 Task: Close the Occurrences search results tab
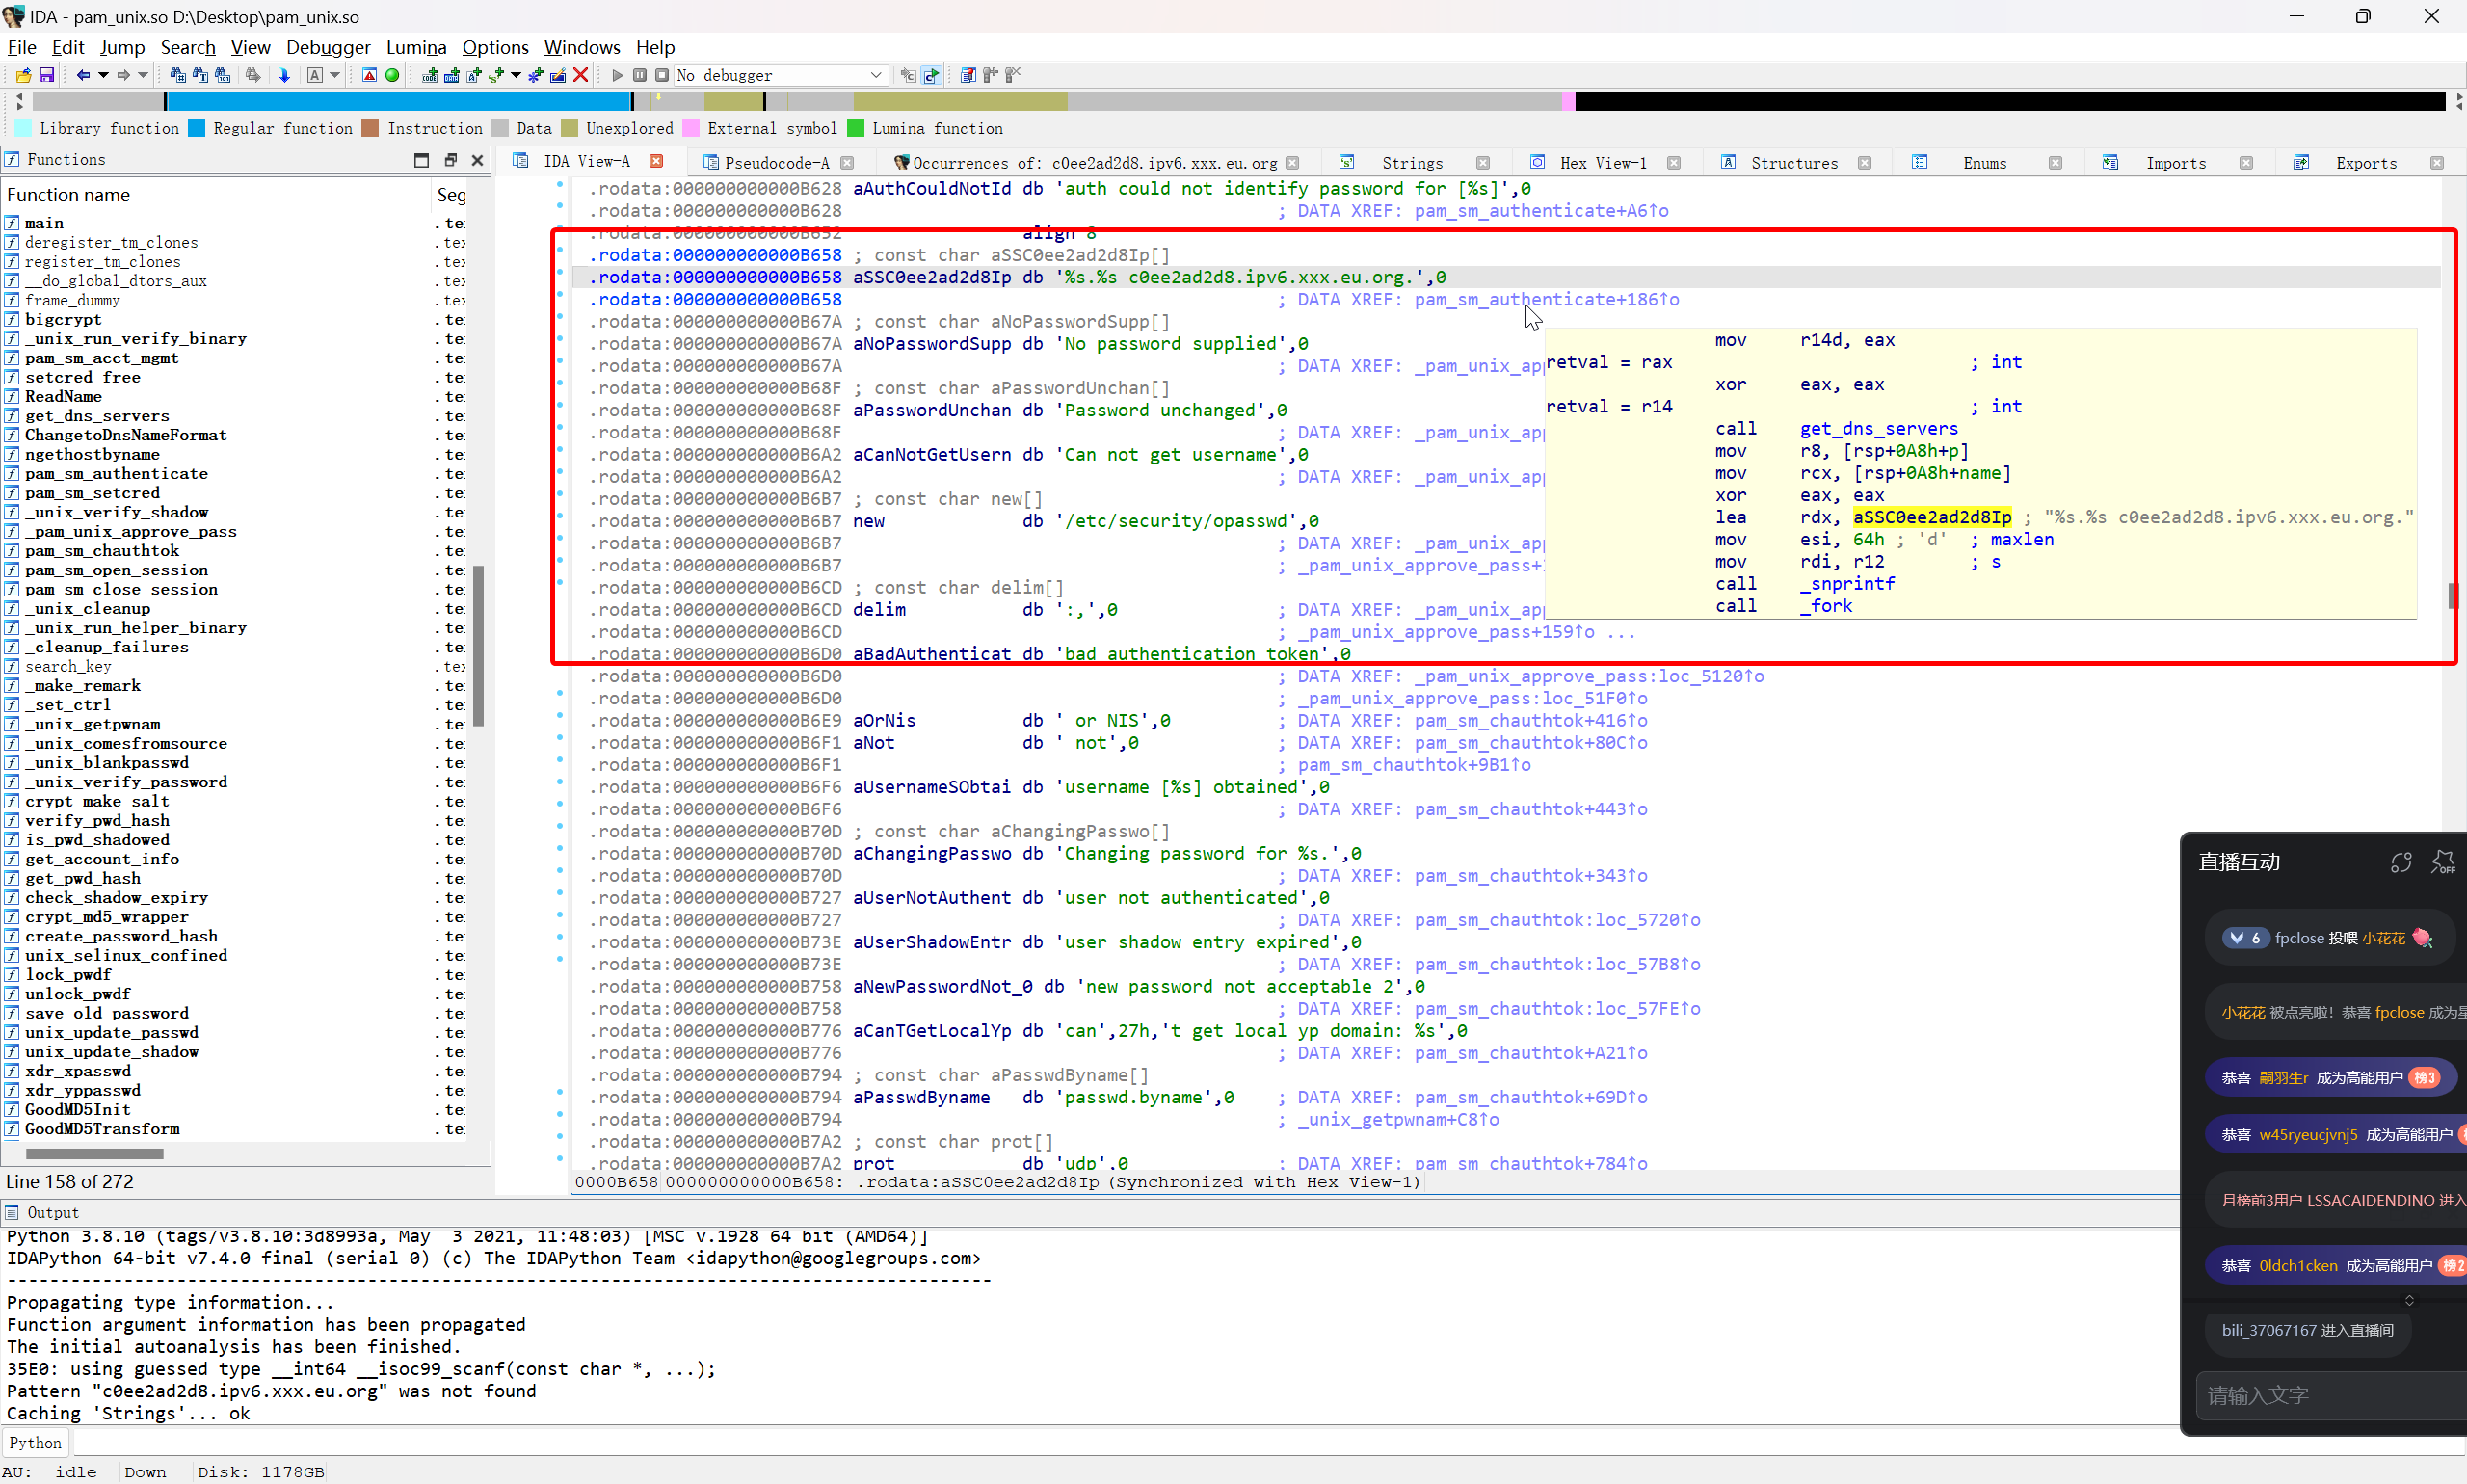[1292, 163]
